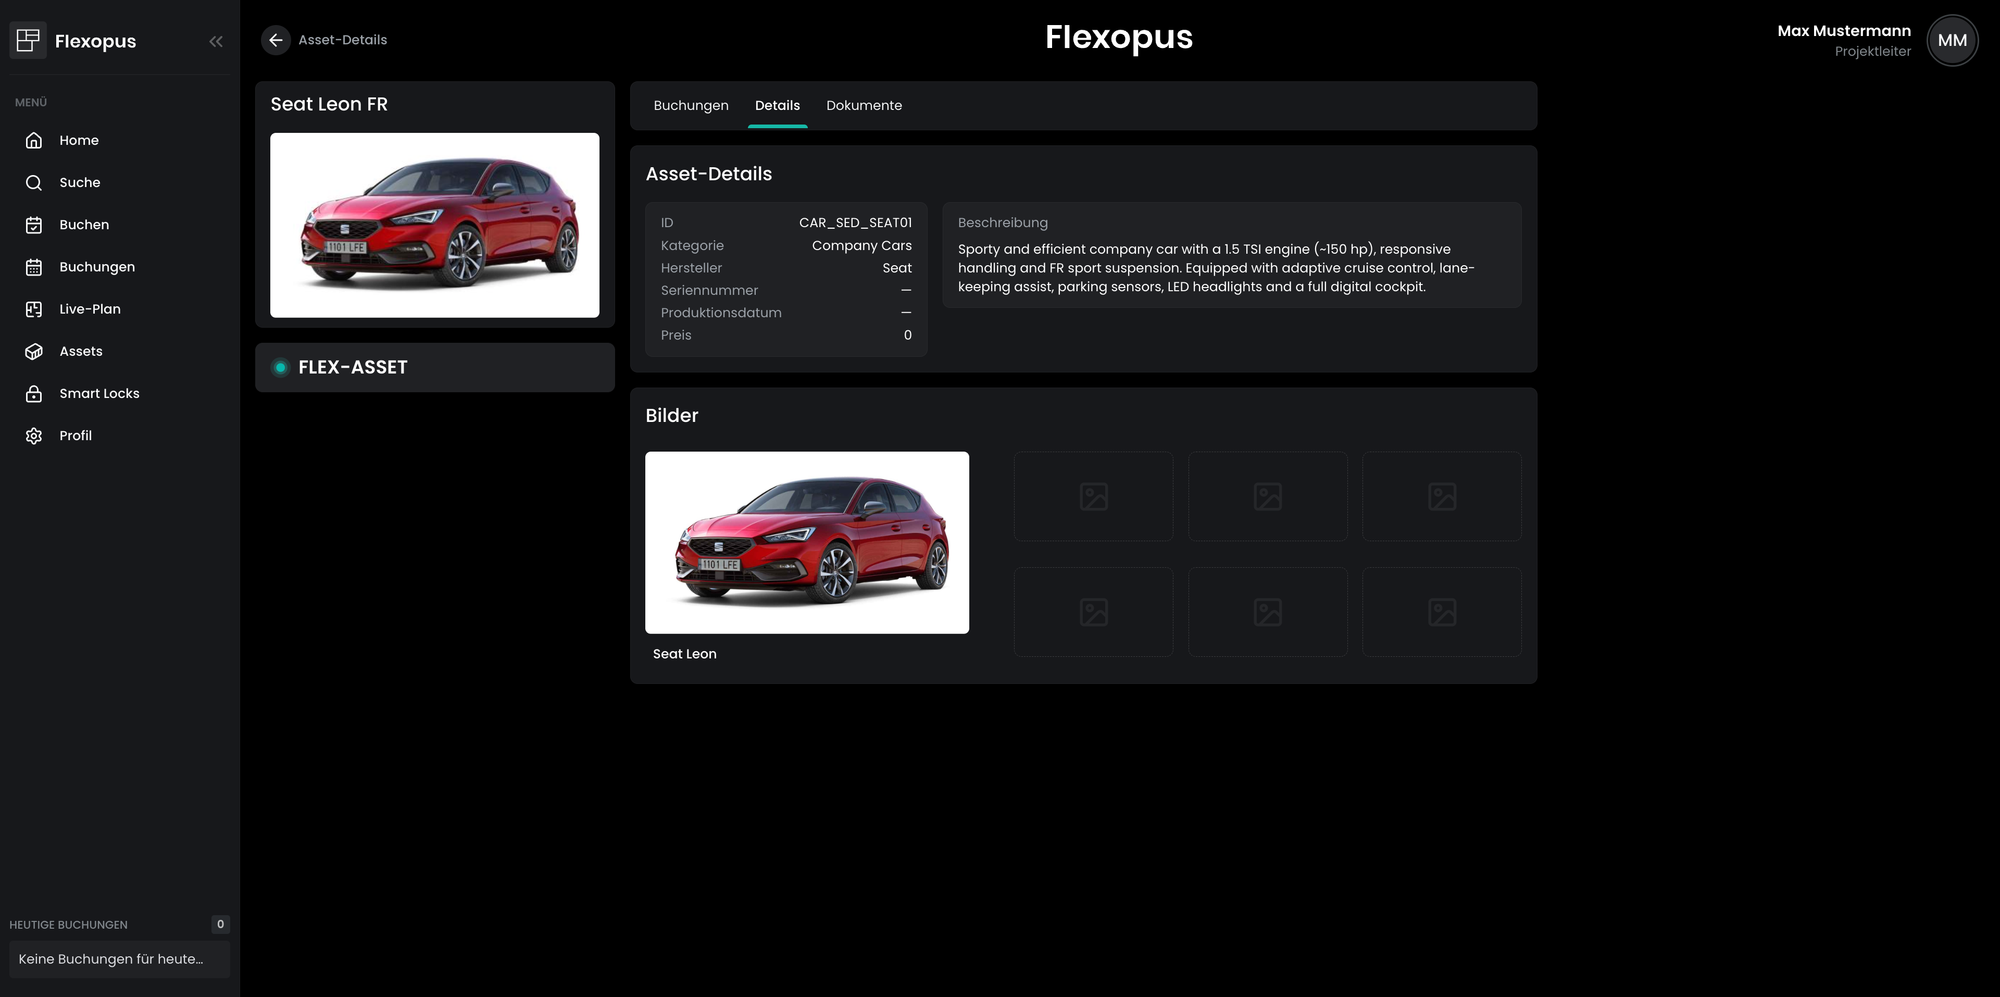Click the Buchen calendar-check icon
Screen dimensions: 2000x997
point(34,225)
